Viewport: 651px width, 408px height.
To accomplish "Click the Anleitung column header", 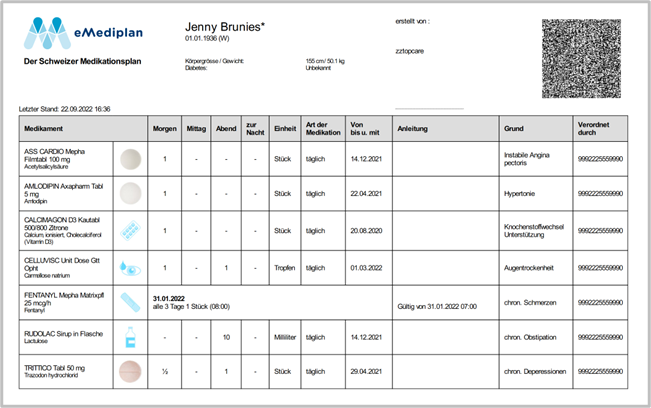I will [413, 129].
